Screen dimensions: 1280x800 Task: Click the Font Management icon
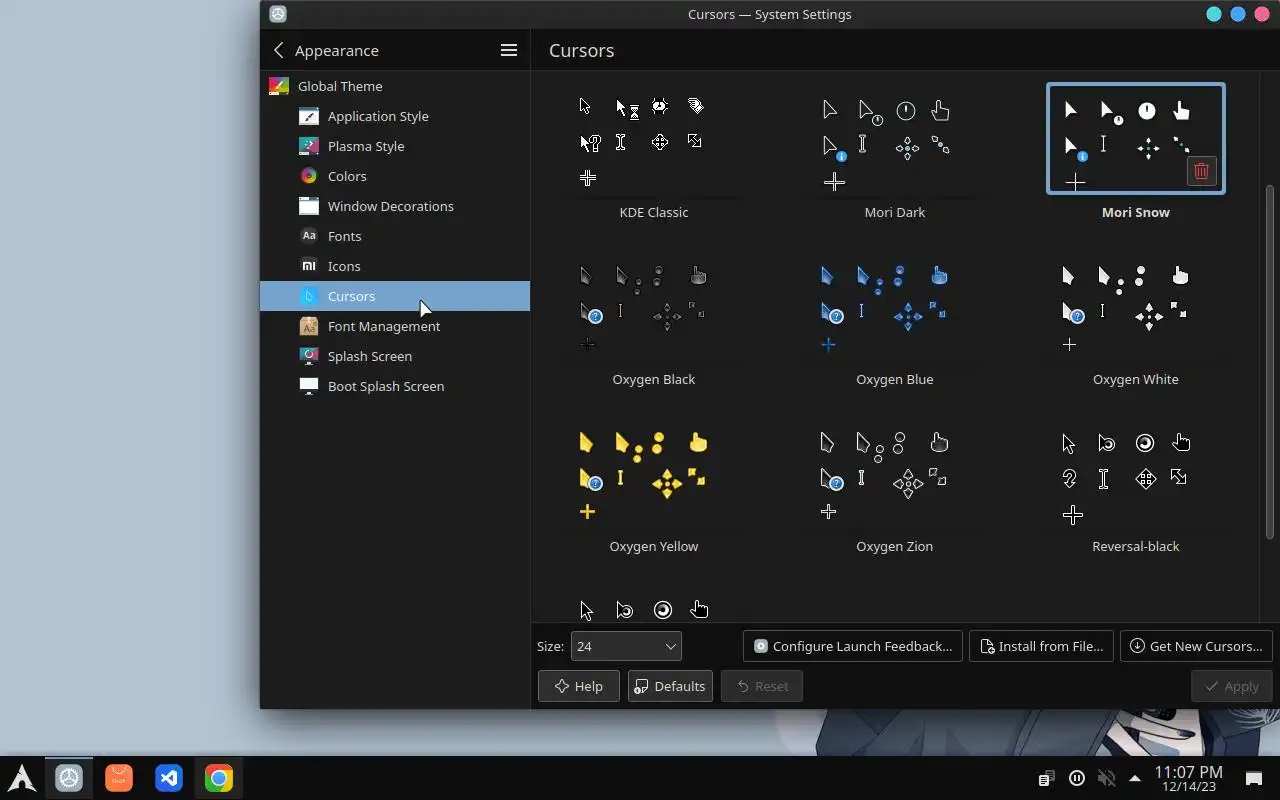point(309,326)
